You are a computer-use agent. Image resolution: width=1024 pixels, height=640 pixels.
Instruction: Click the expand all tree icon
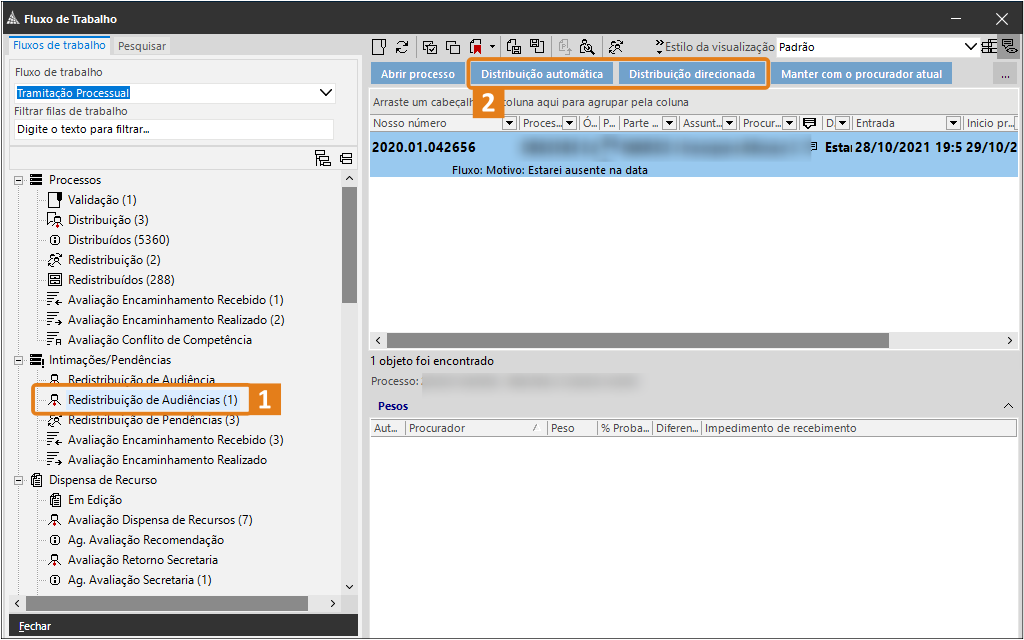(x=322, y=158)
